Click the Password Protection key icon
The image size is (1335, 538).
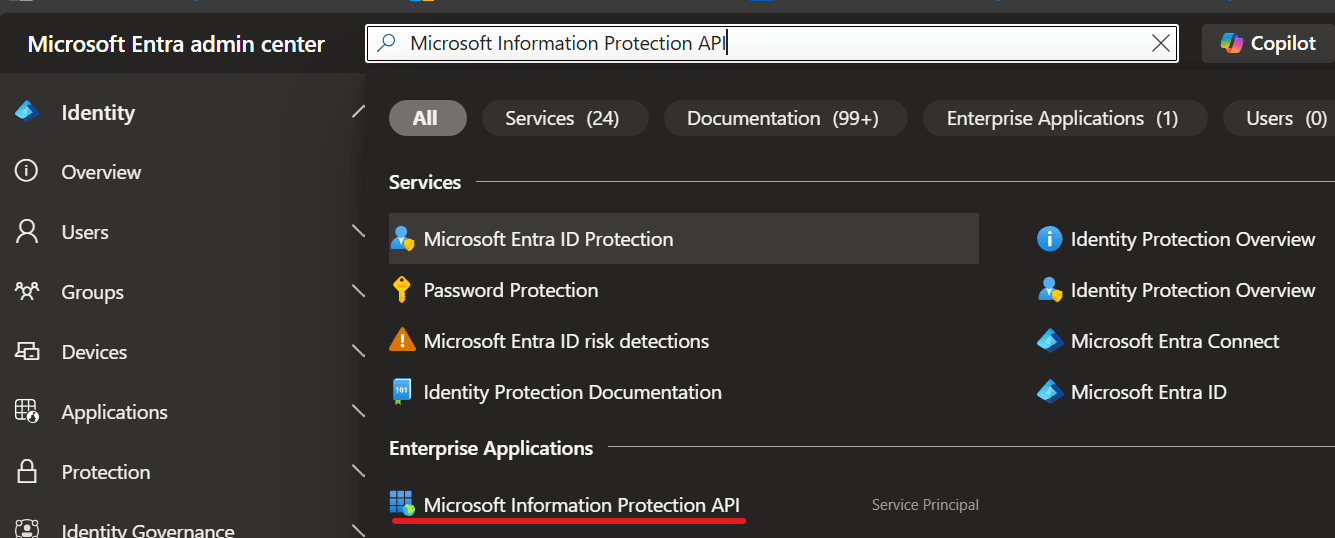point(402,290)
